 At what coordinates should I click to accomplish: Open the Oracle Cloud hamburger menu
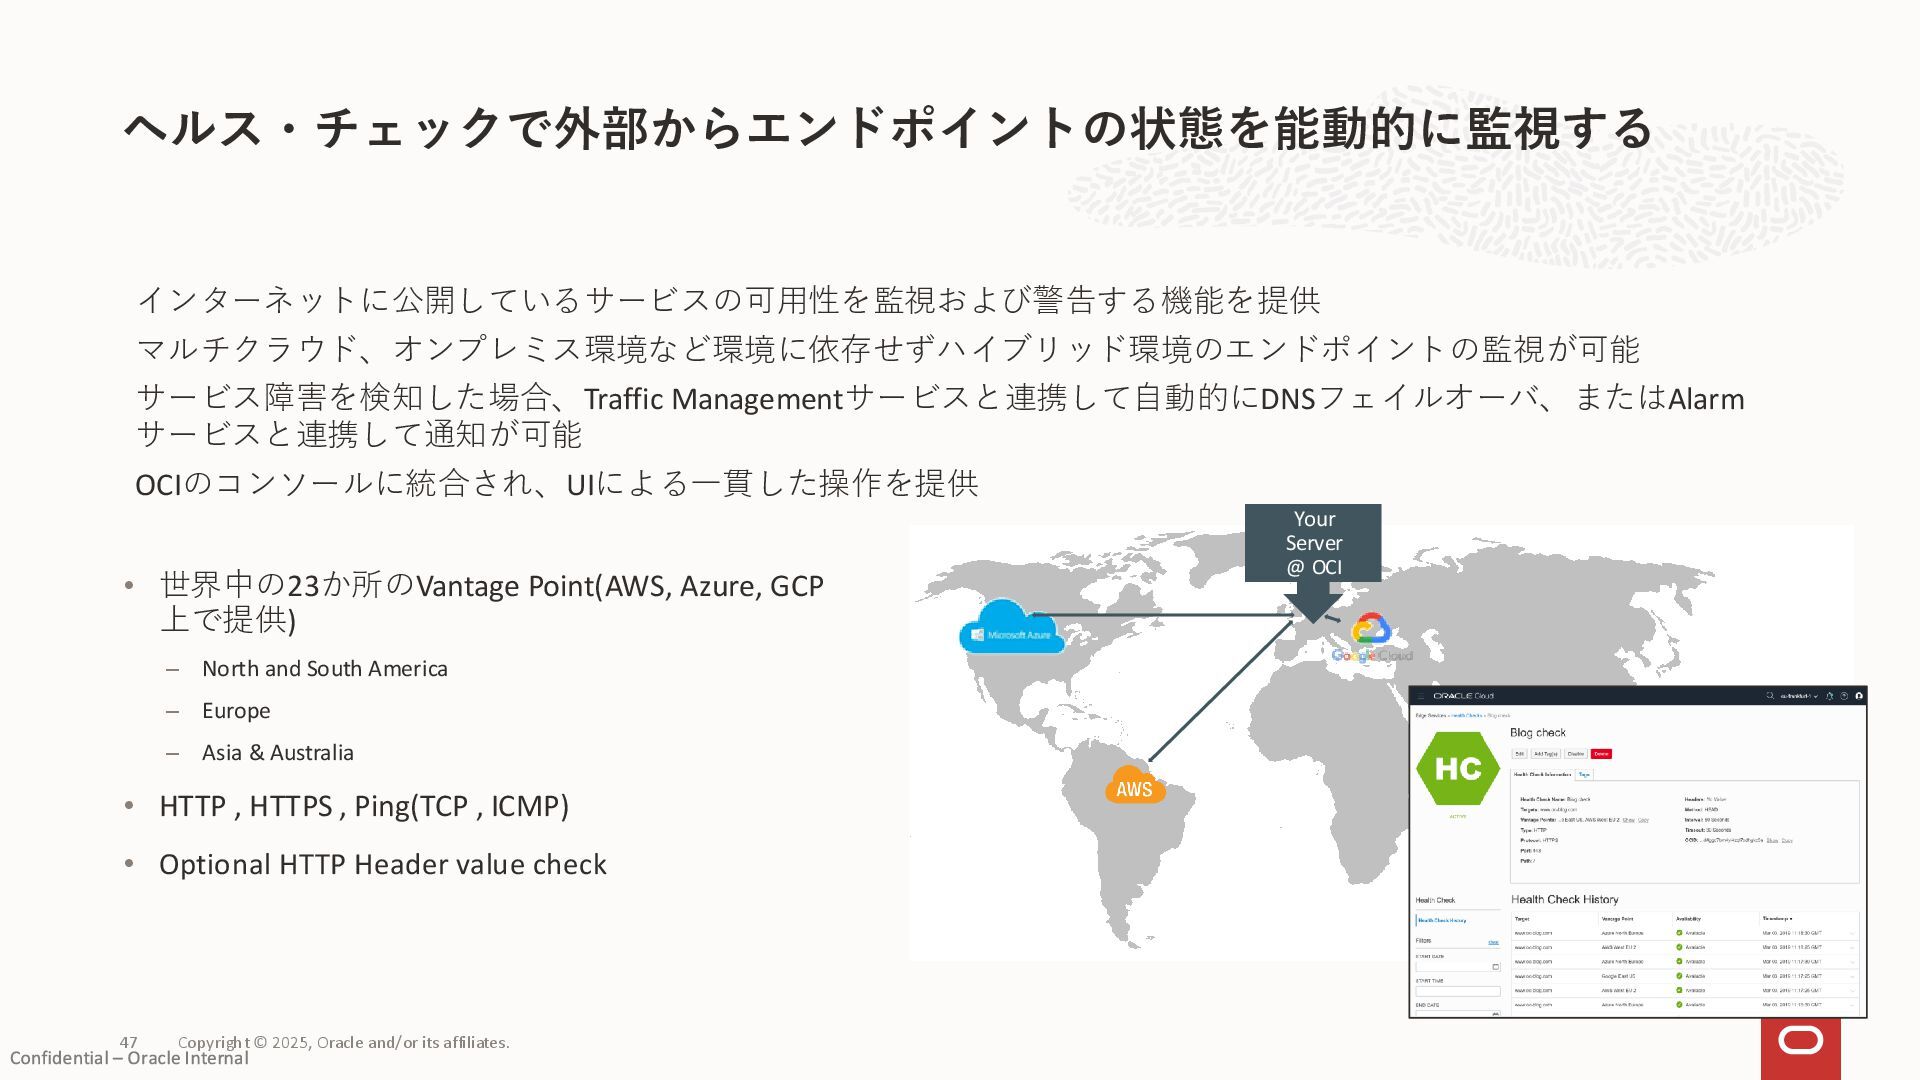1420,696
